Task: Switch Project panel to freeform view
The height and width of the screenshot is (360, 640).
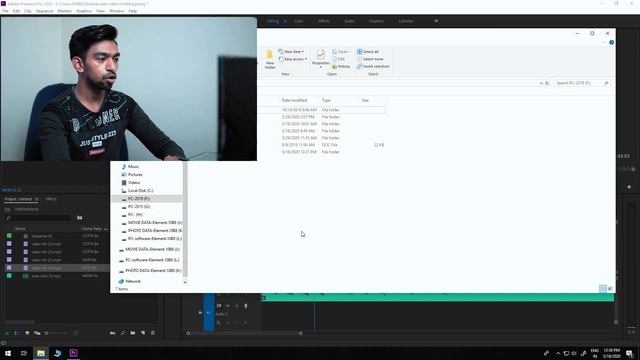Action: pos(37,333)
